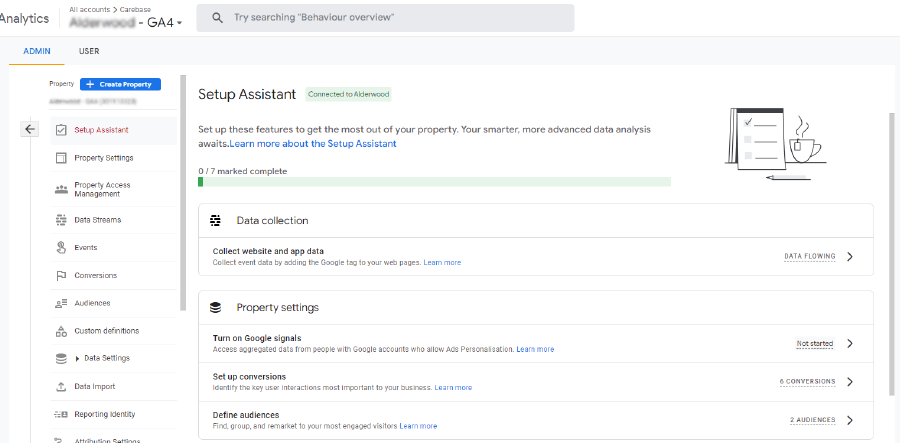Click the Events hand-pointer icon
The height and width of the screenshot is (443, 900).
point(61,248)
